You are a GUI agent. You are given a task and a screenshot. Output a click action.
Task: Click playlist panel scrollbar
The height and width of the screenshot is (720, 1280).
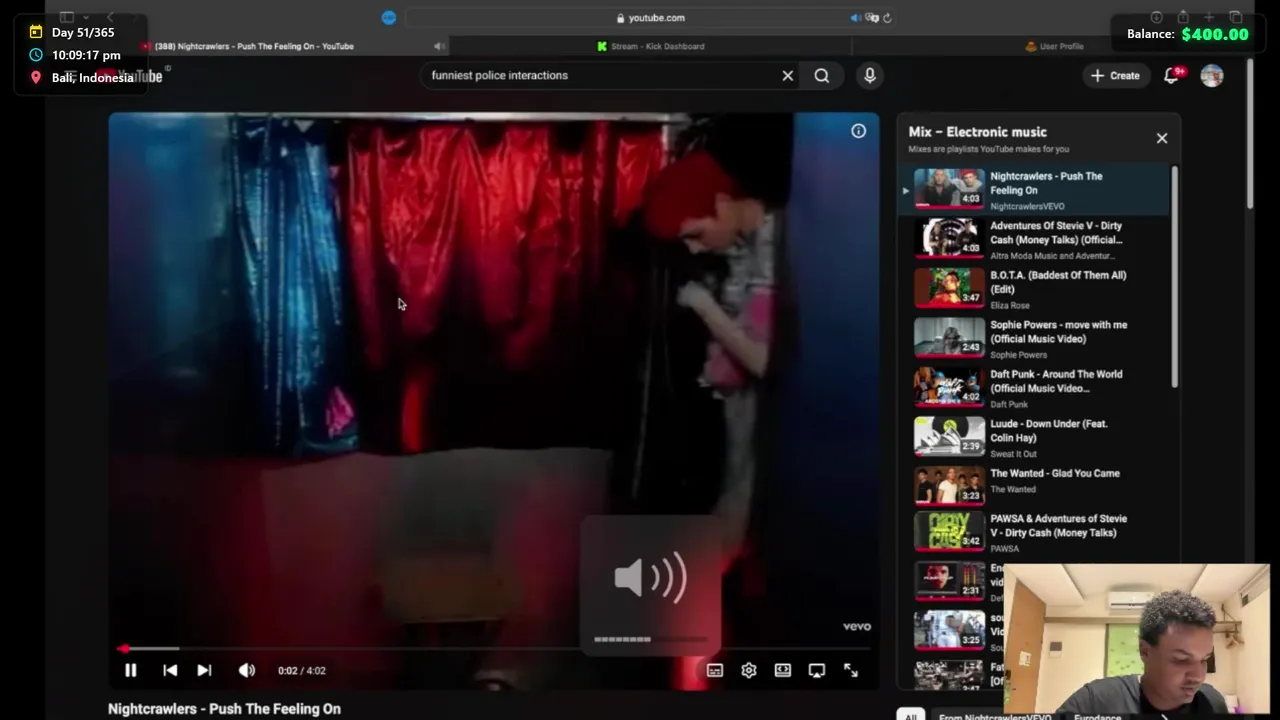[x=1175, y=278]
